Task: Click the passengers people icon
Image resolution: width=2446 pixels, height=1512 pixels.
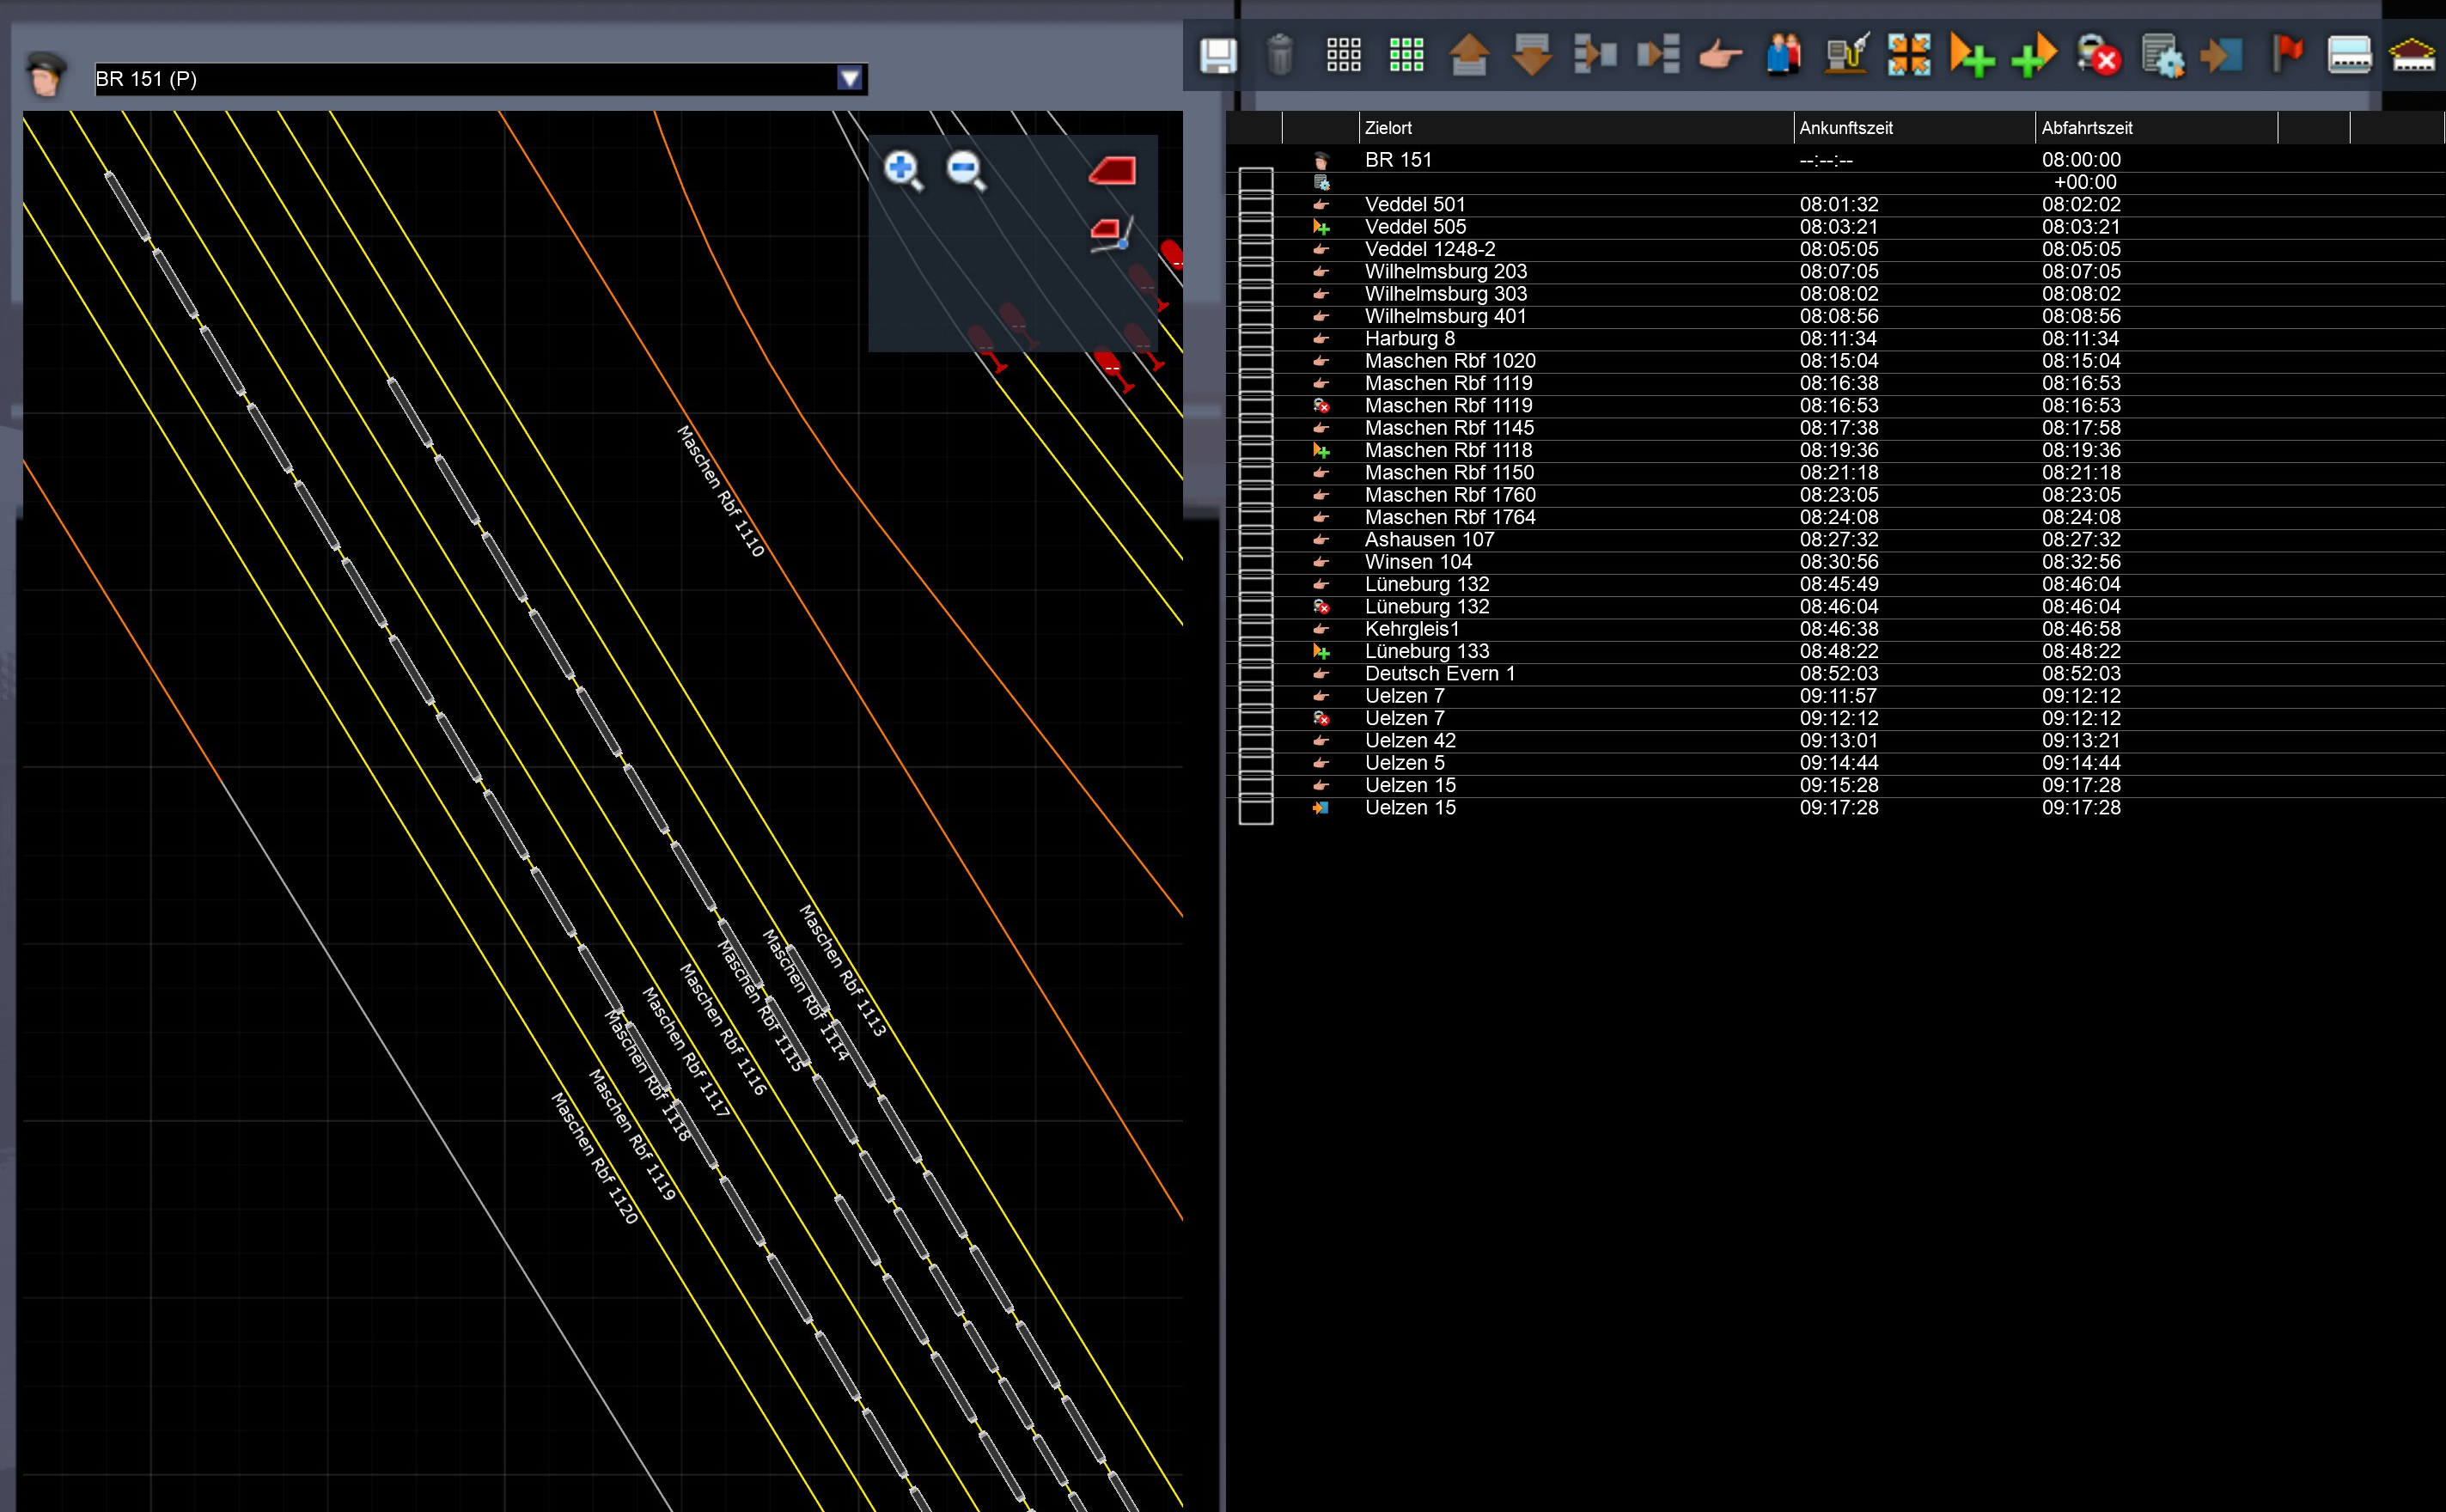Action: [1783, 56]
